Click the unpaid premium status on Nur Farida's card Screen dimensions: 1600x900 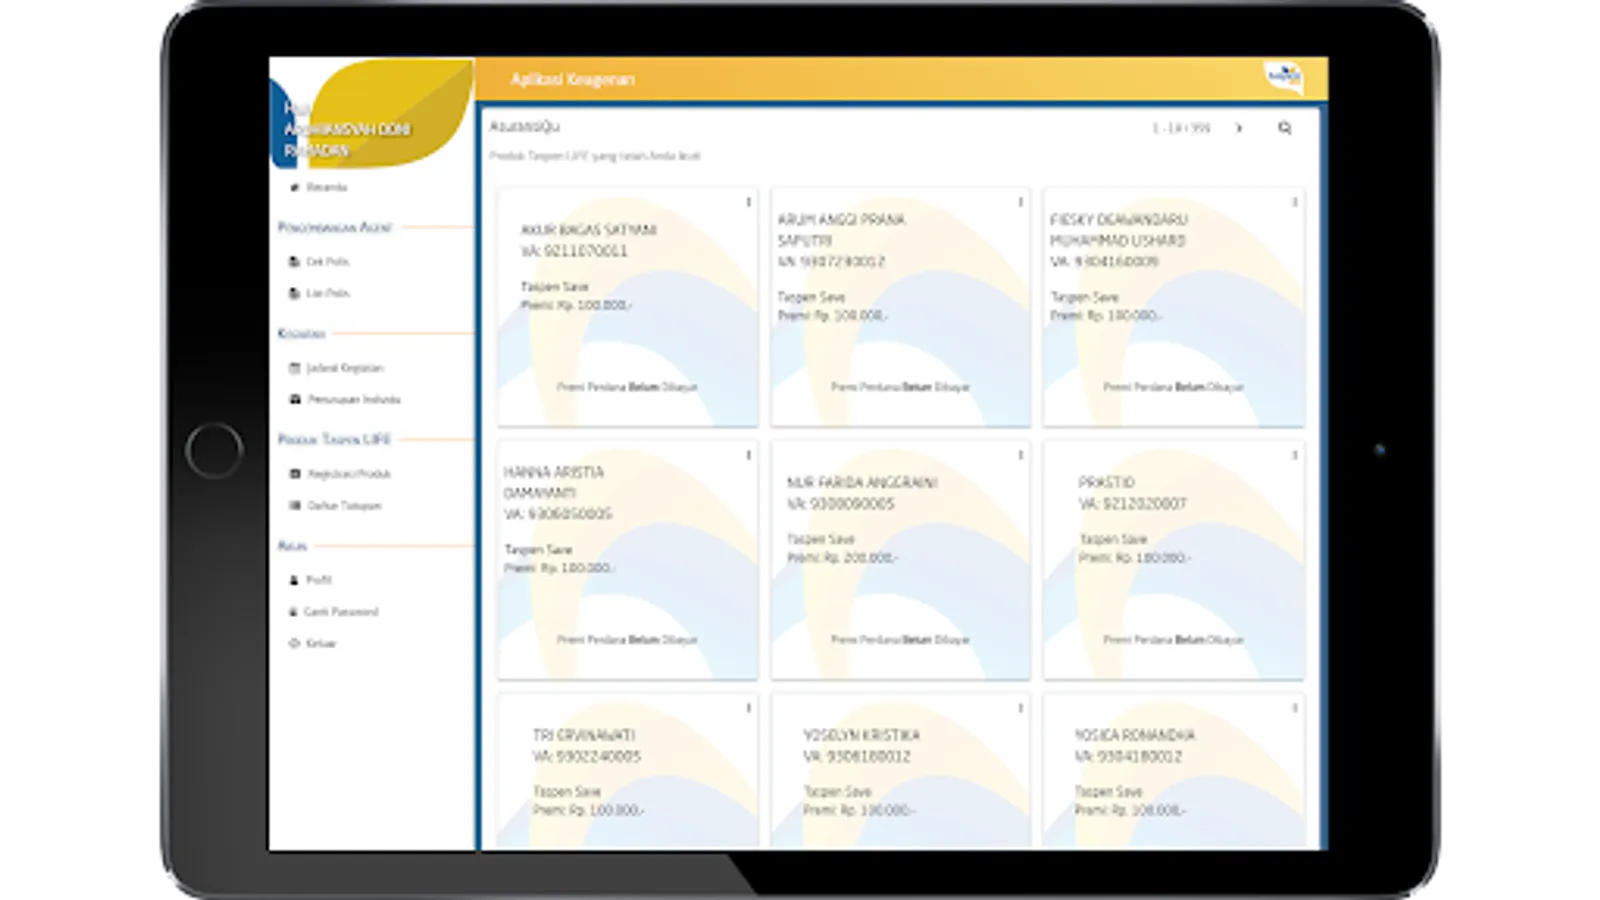click(x=900, y=640)
